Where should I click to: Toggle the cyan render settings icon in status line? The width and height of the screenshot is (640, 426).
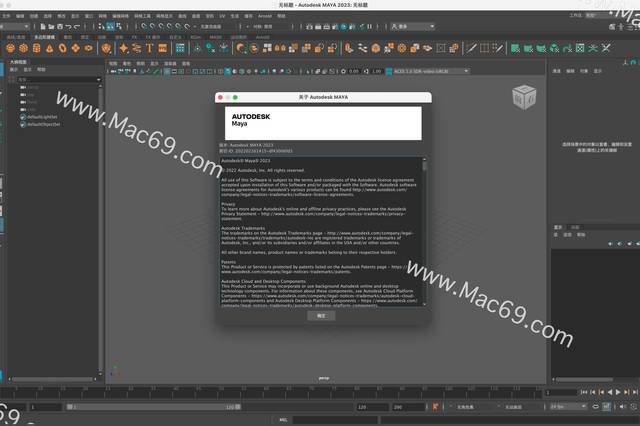pyautogui.click(x=344, y=27)
